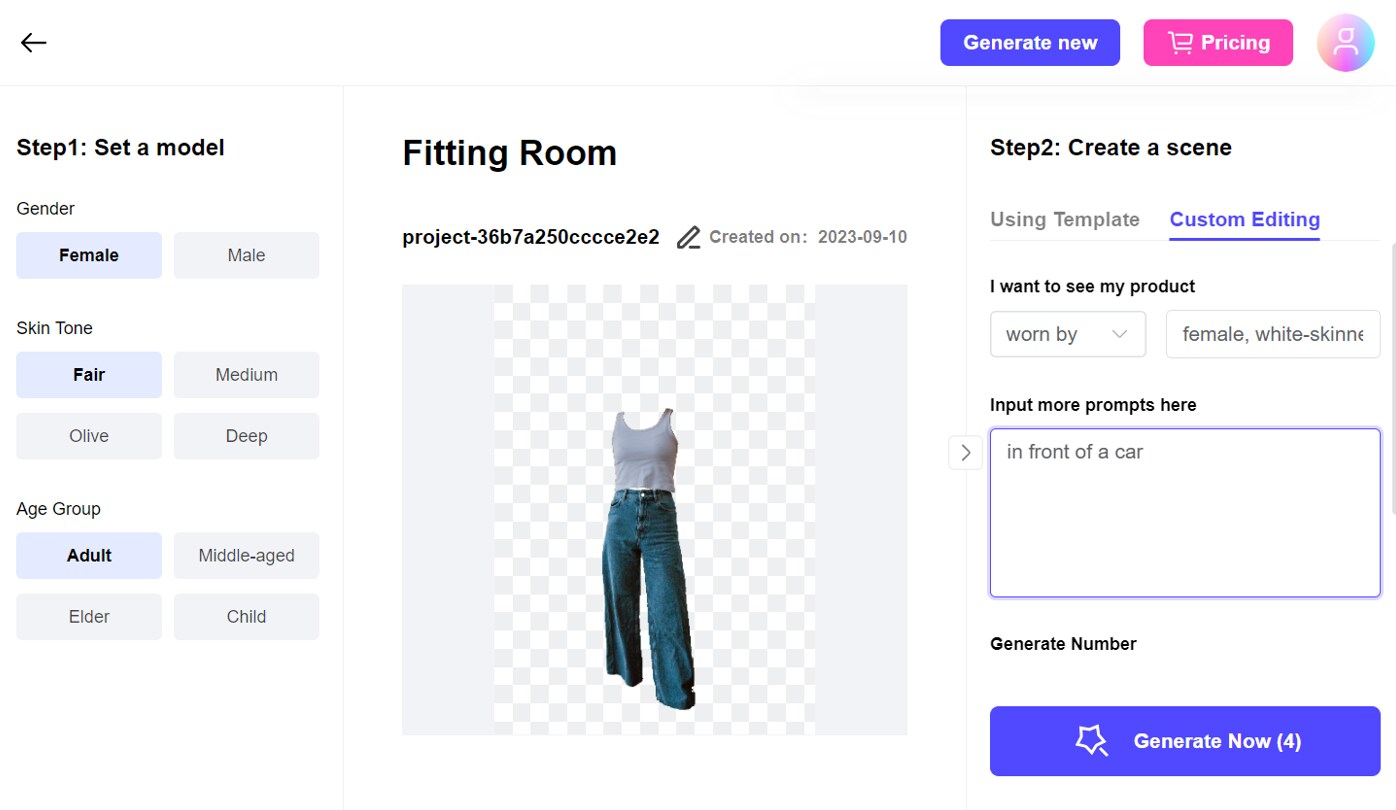
Task: Switch to the Using Template tab
Action: [x=1064, y=219]
